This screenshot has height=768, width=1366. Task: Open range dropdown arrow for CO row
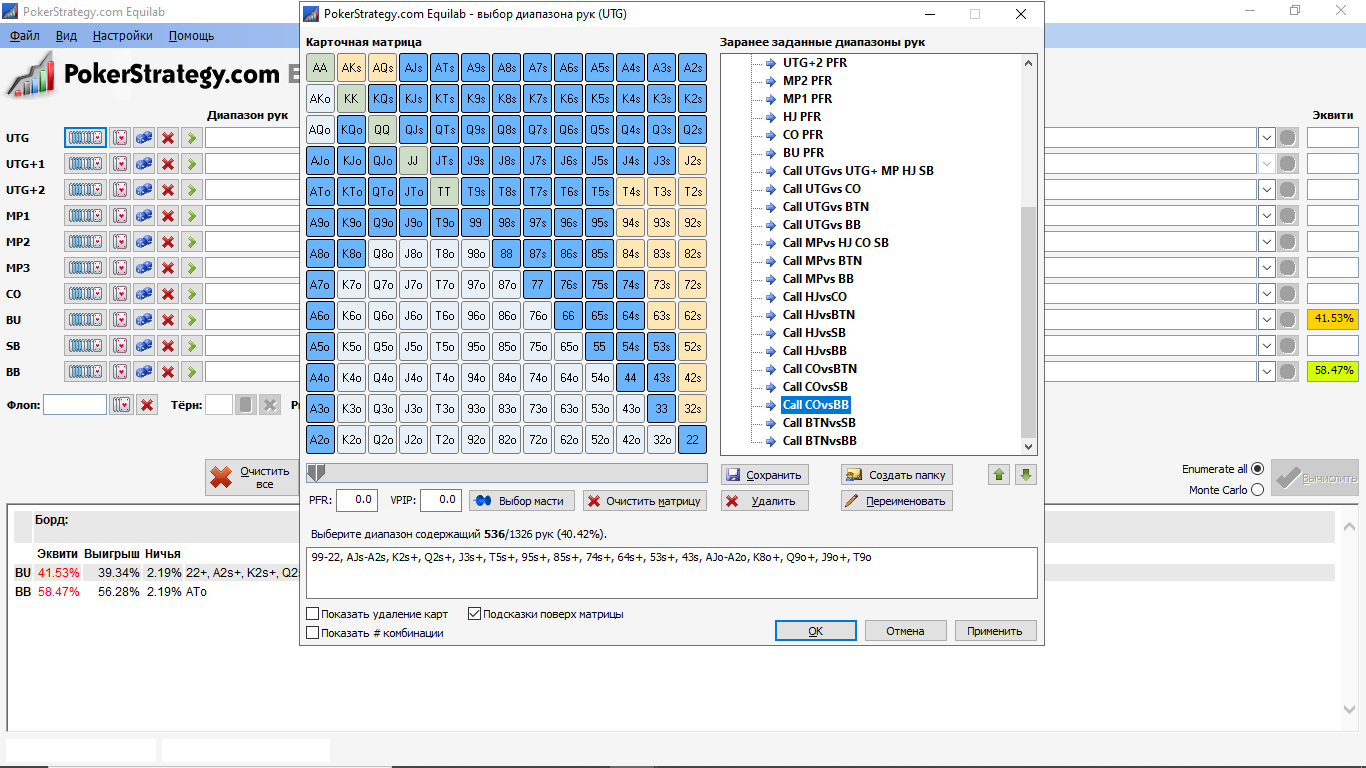pos(1266,293)
